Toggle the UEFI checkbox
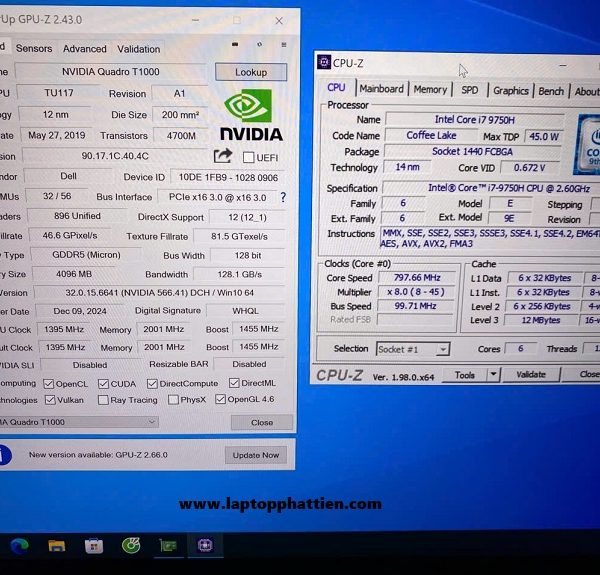Viewport: 600px width, 575px height. coord(248,157)
